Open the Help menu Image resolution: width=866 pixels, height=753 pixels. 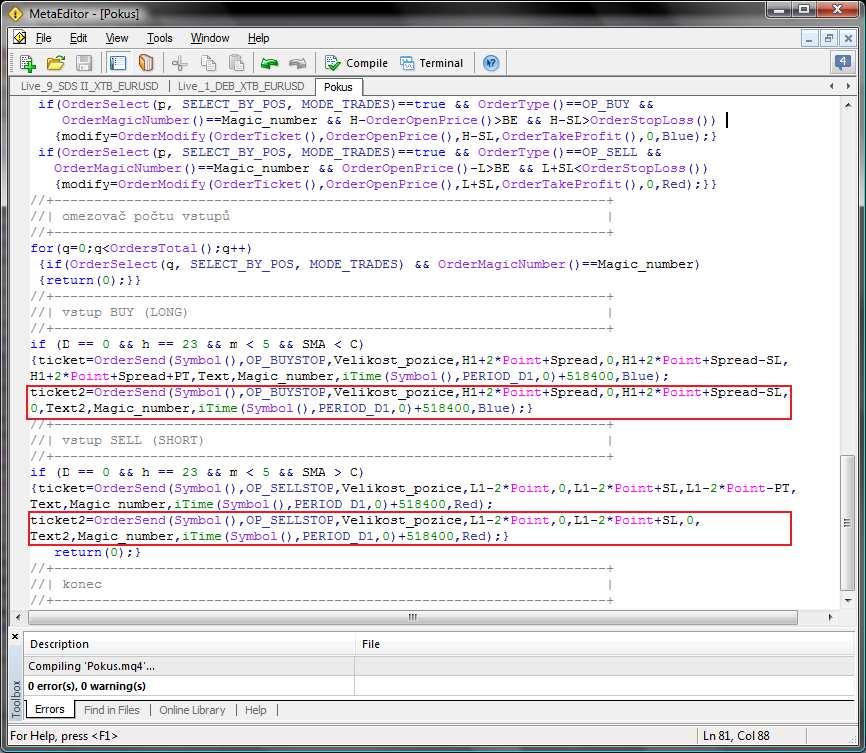pos(258,38)
